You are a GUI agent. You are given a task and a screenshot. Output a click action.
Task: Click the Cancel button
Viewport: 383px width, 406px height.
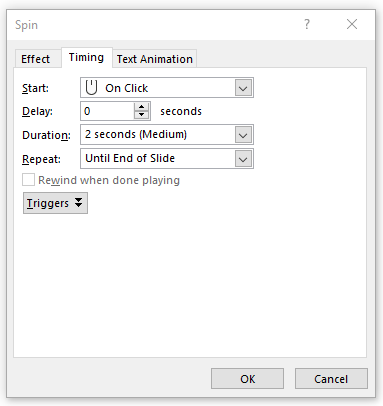click(331, 379)
